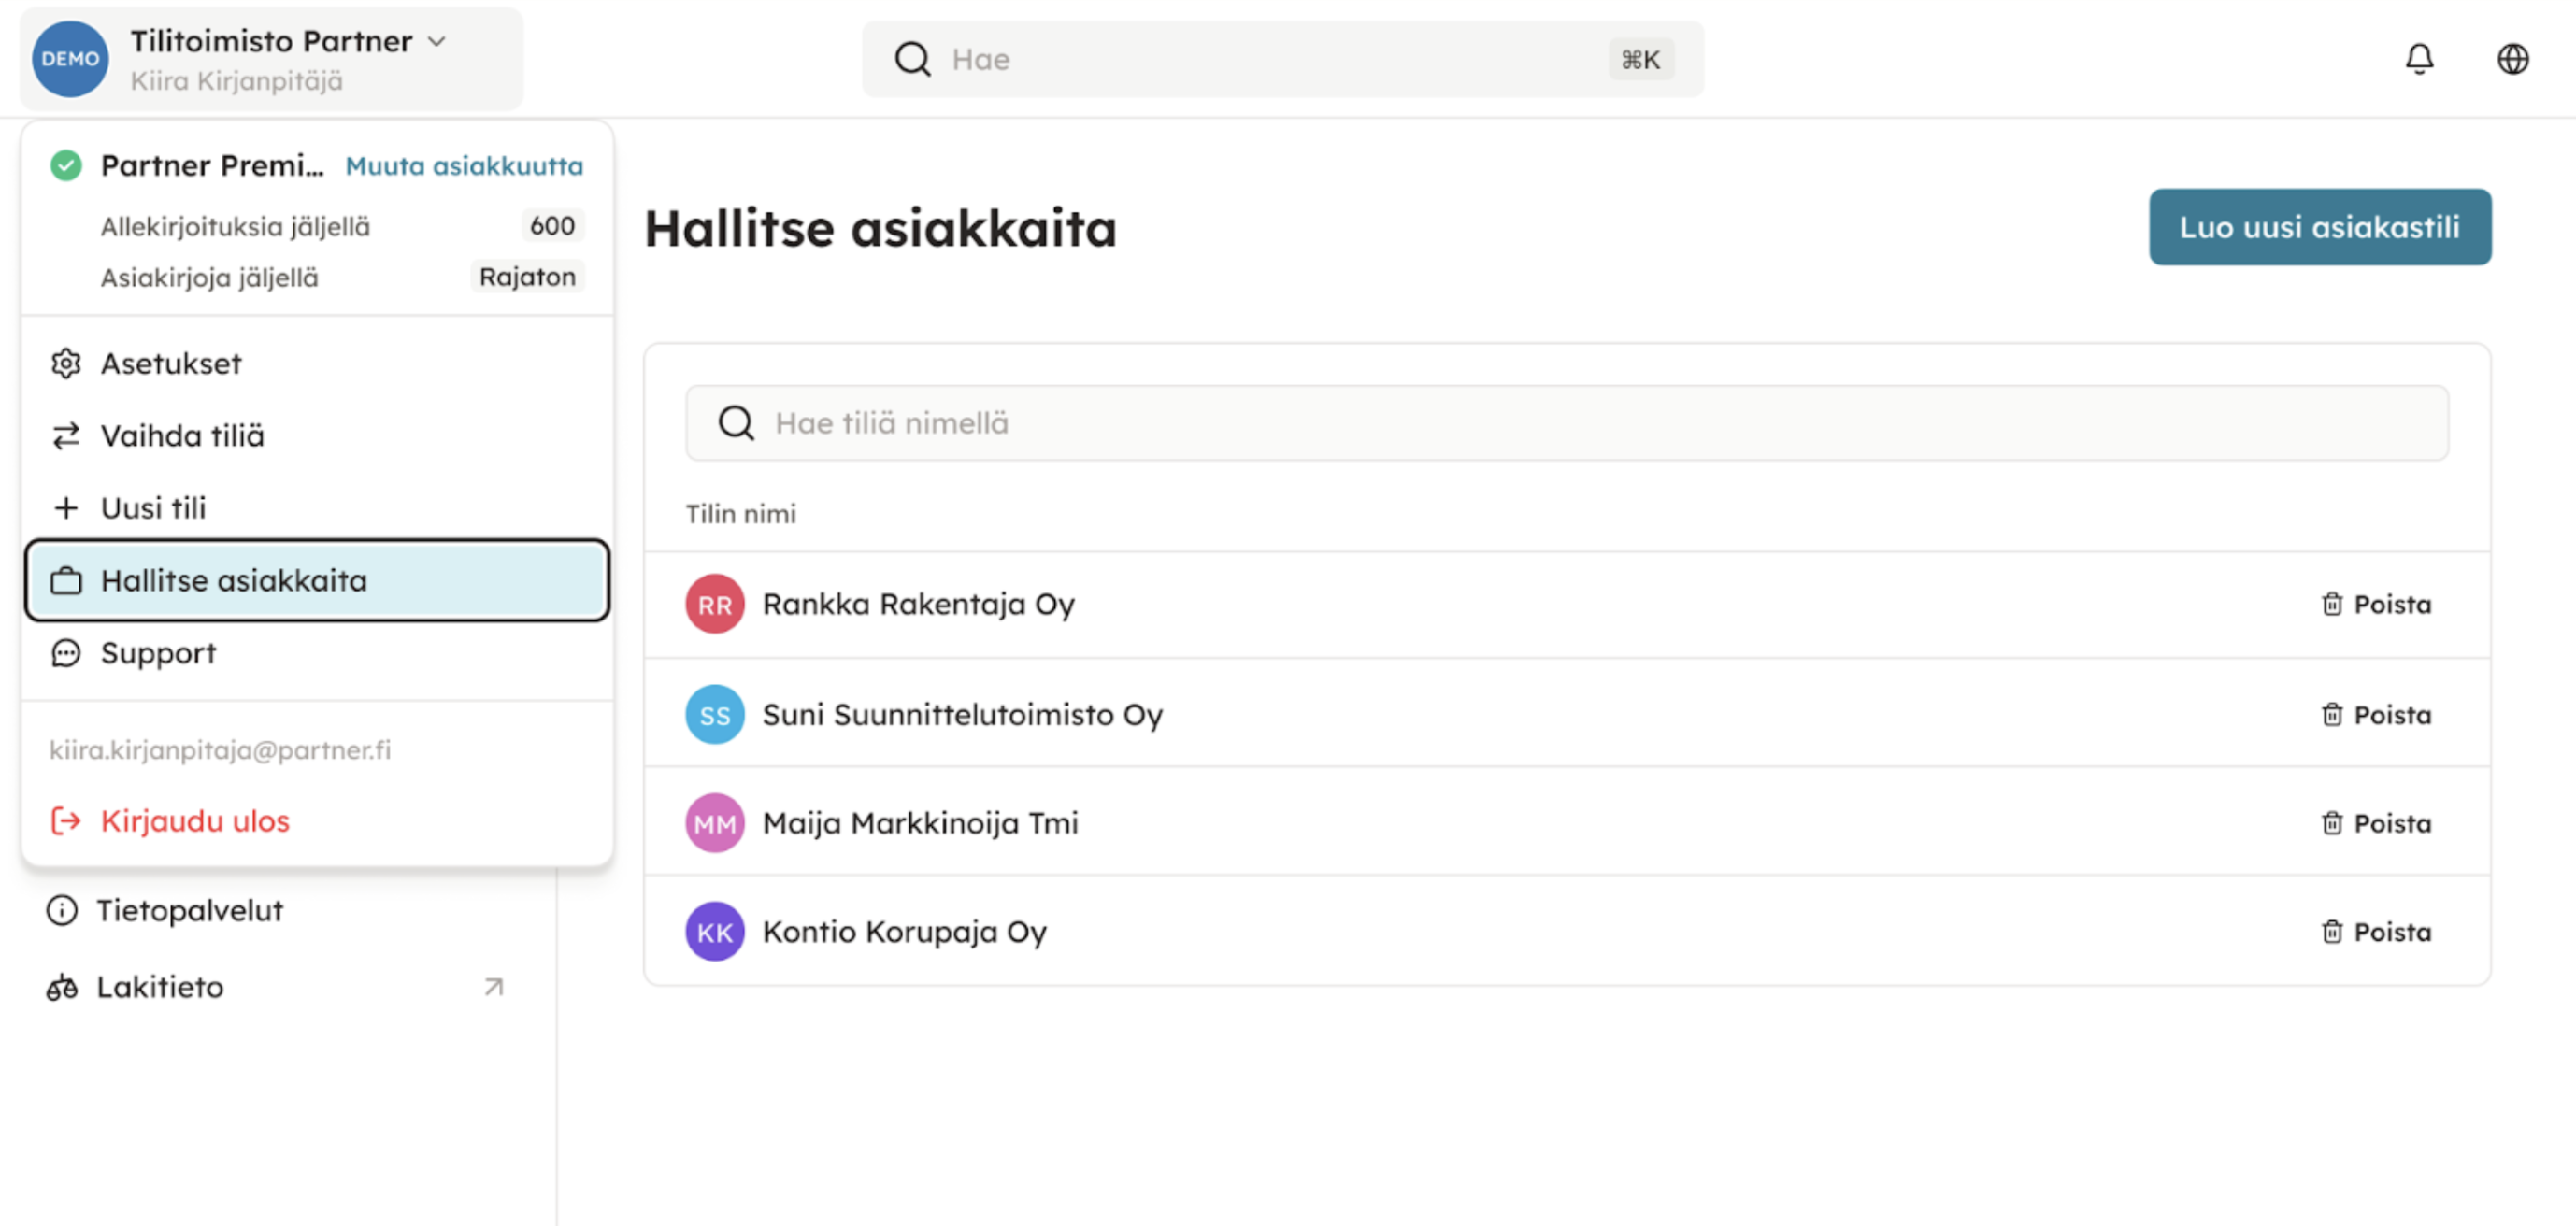Open Support chat menu item
Image resolution: width=2576 pixels, height=1226 pixels.
tap(158, 653)
